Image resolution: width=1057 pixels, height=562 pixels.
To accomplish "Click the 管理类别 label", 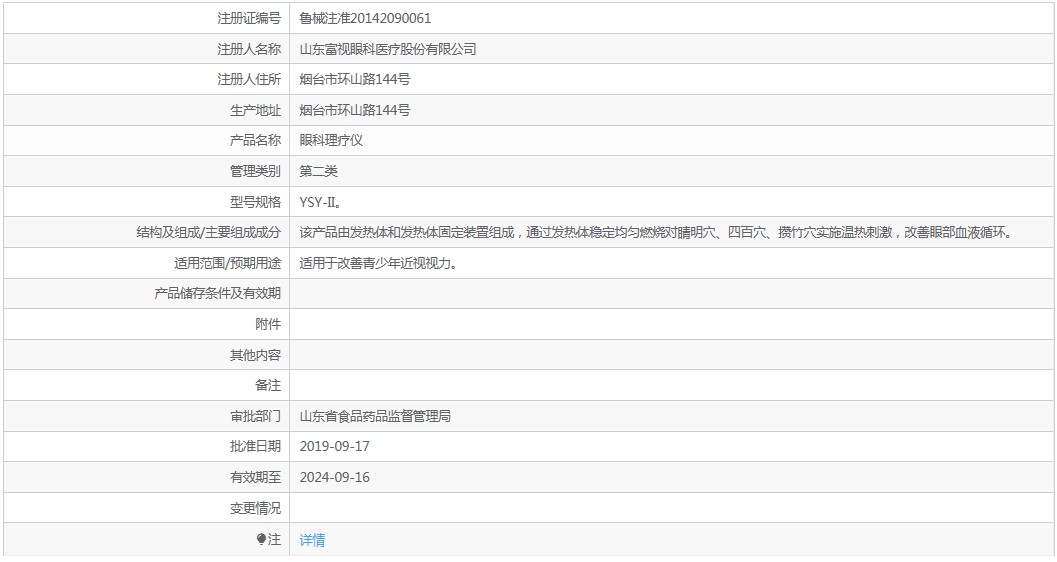I will click(x=255, y=171).
